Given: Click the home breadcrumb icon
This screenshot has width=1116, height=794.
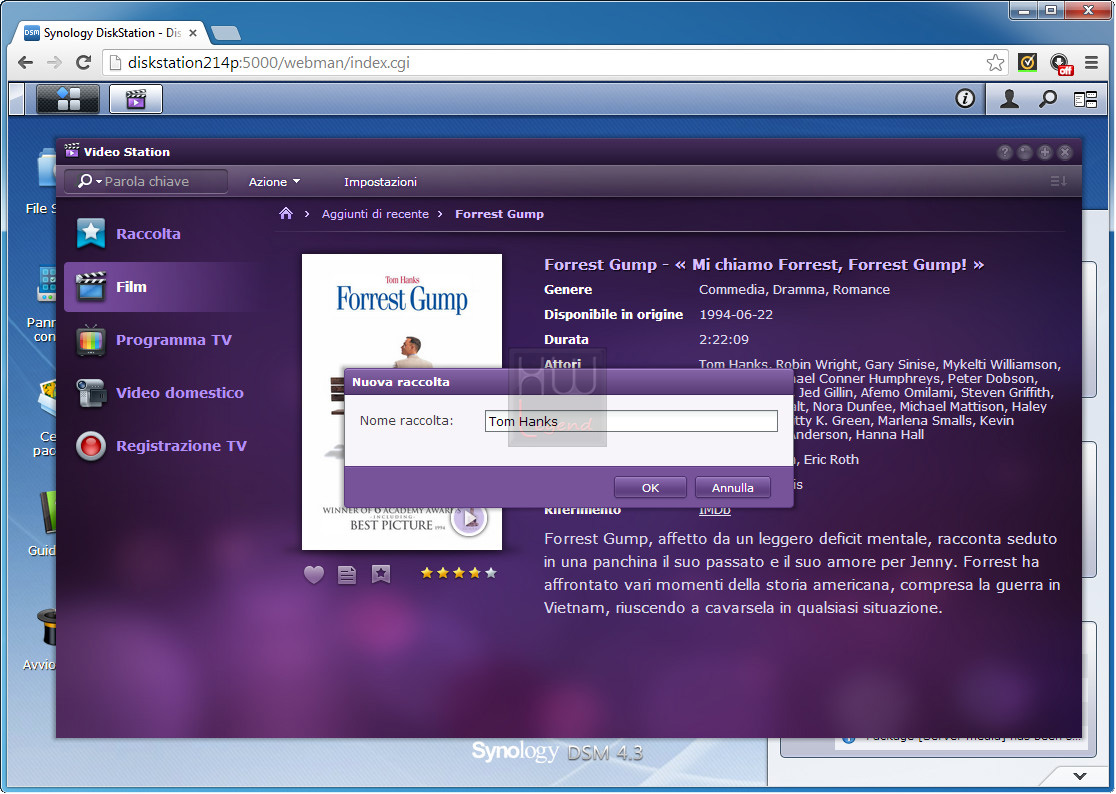Looking at the screenshot, I should 286,213.
